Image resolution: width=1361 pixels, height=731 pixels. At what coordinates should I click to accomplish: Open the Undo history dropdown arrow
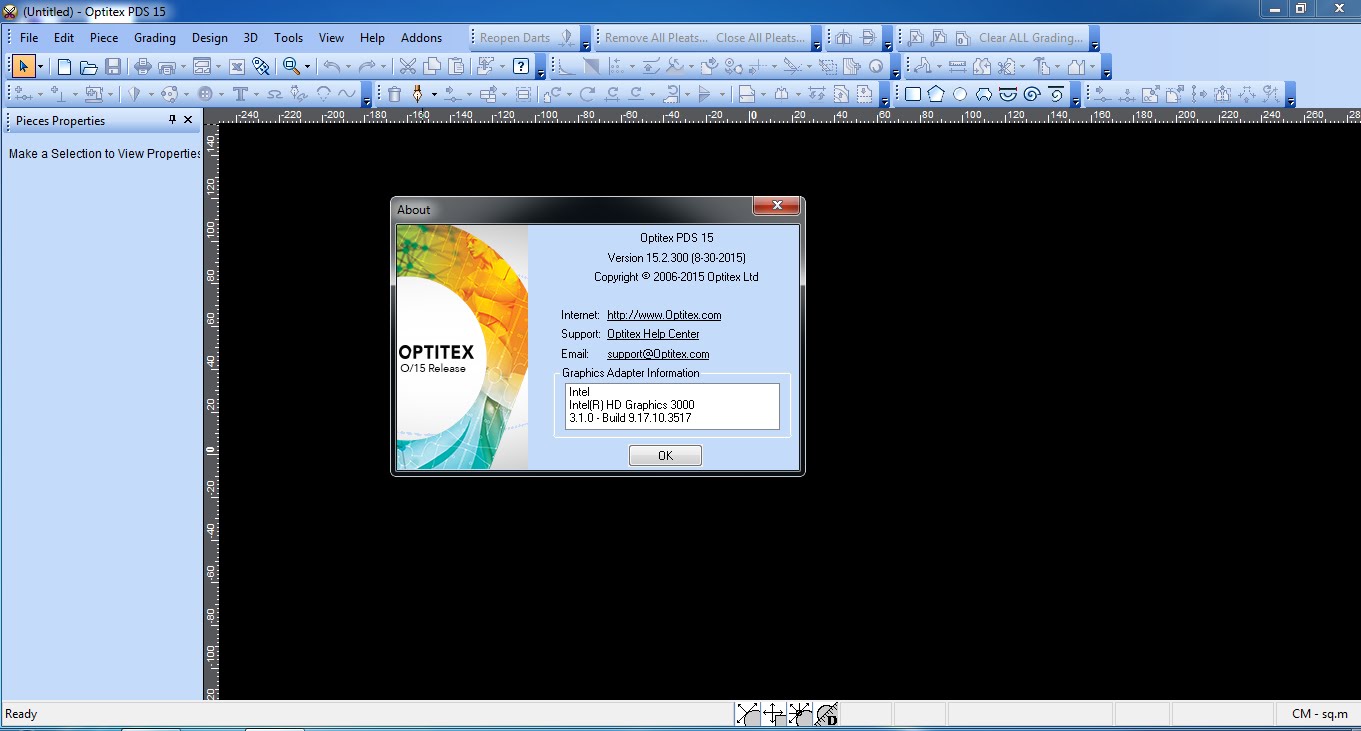tap(348, 67)
